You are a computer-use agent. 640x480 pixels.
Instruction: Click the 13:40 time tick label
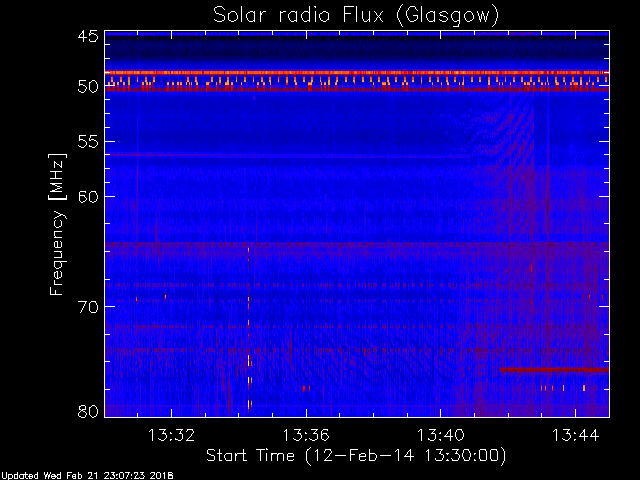point(440,435)
